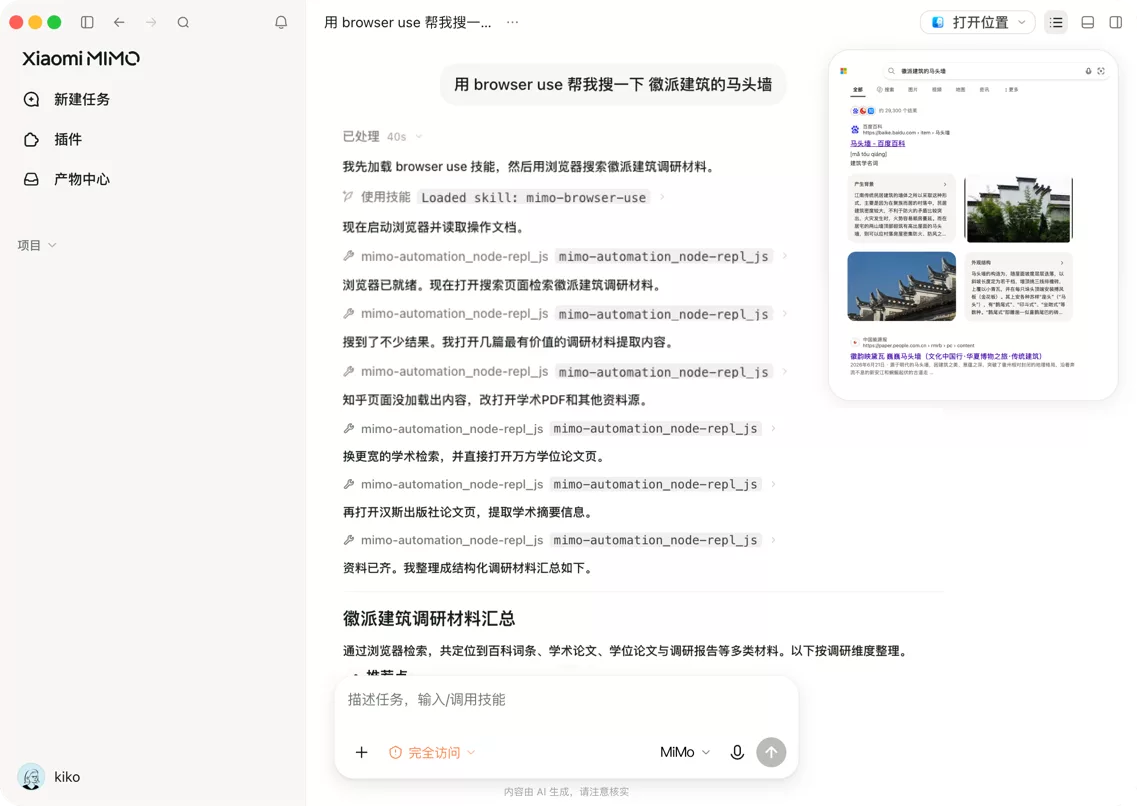This screenshot has height=806, width=1137.
Task: Click the preview visual search camera icon
Action: coord(1101,71)
